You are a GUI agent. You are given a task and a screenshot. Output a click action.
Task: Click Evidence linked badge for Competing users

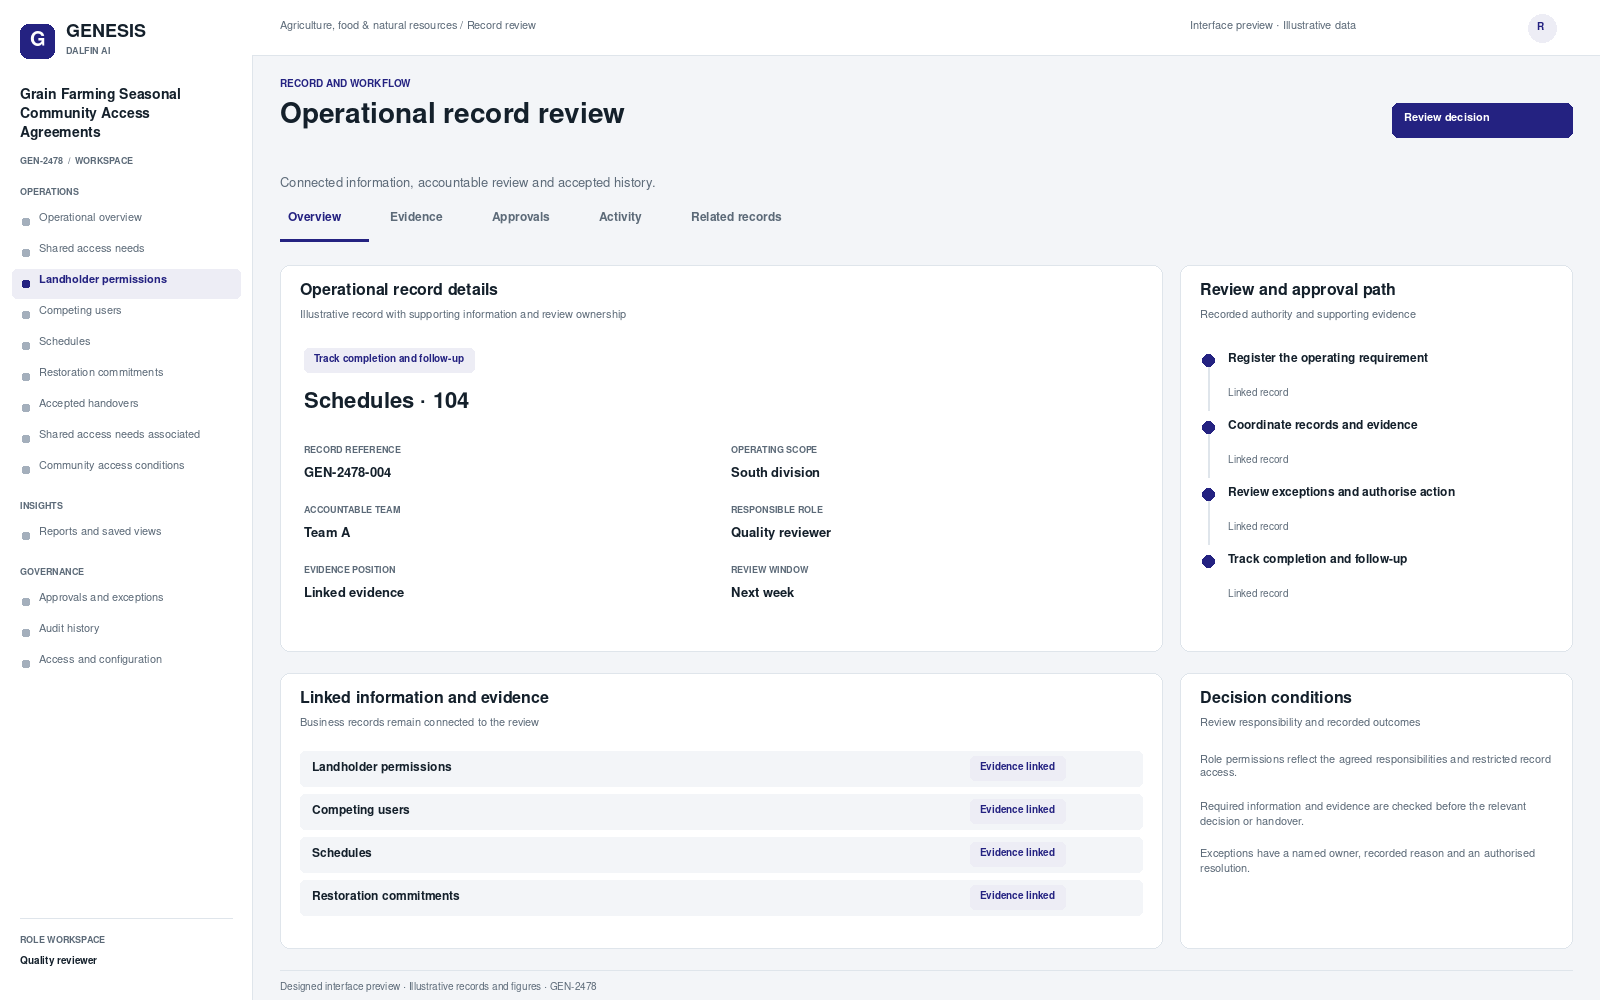pyautogui.click(x=1017, y=810)
